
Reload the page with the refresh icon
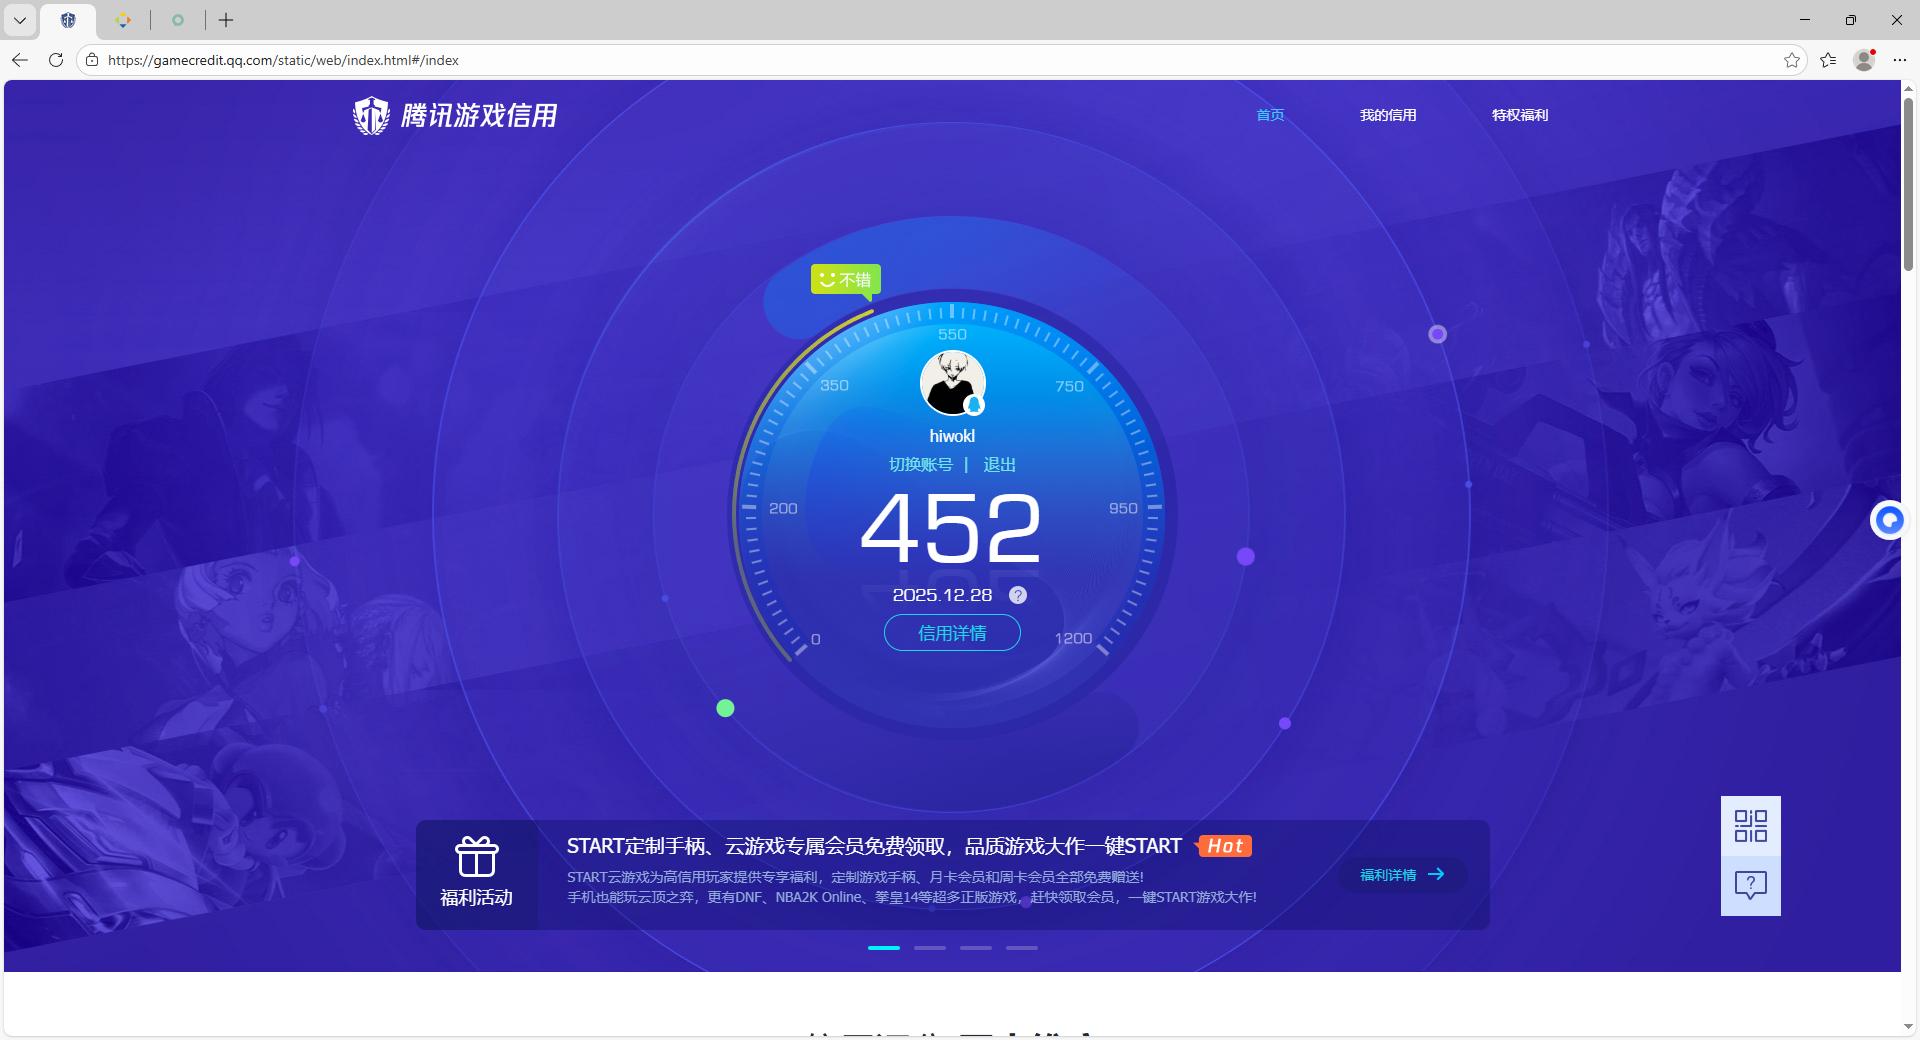tap(56, 60)
